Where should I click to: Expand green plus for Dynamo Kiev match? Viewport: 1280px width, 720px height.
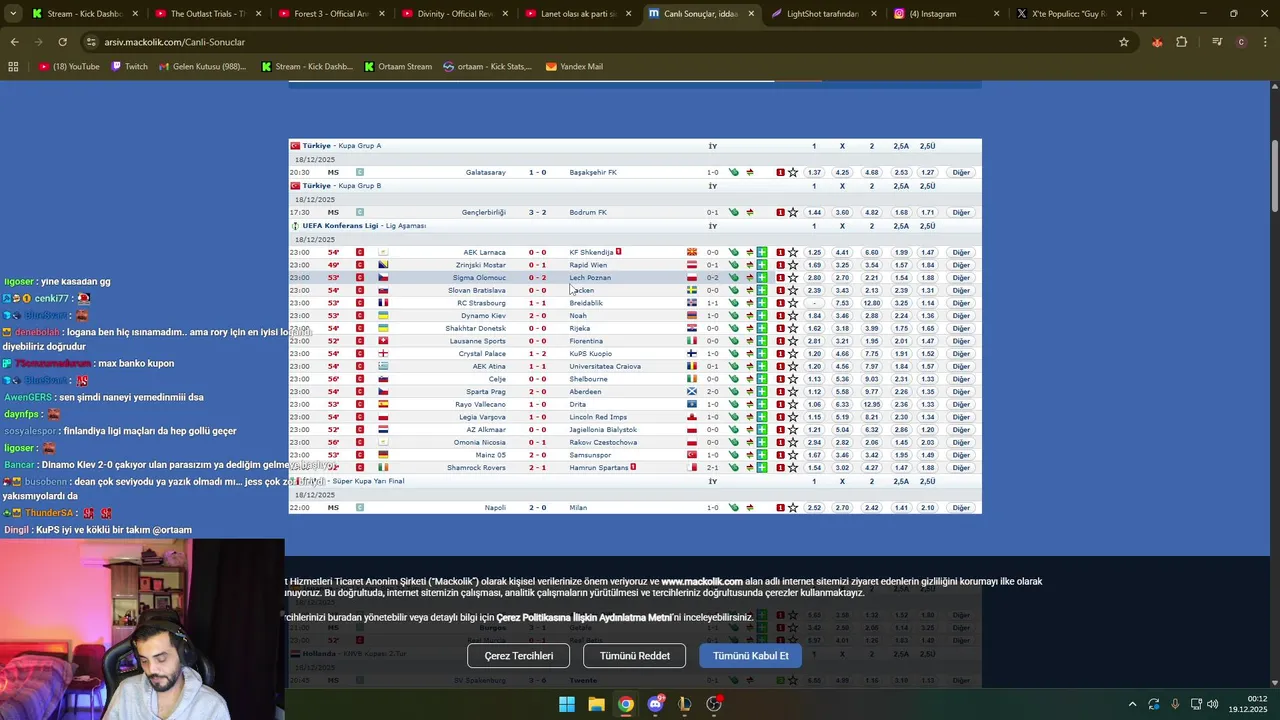[x=762, y=315]
